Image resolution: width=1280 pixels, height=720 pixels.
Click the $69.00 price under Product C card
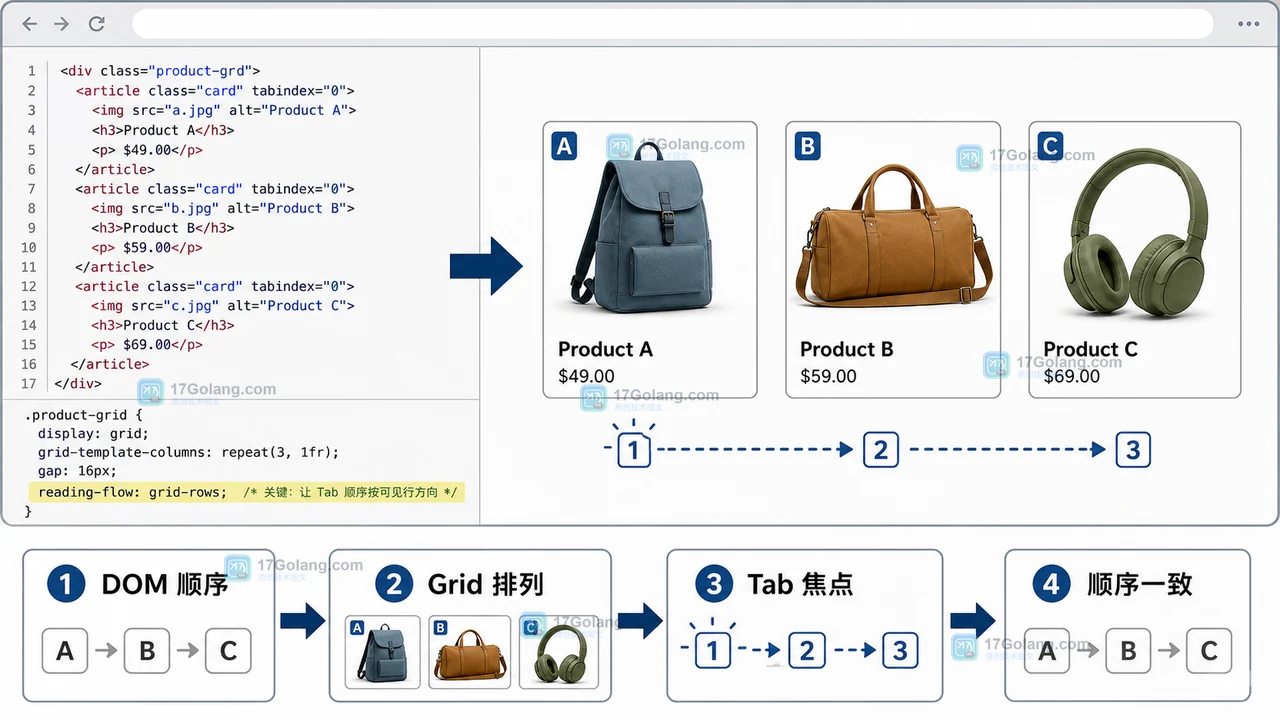1072,376
